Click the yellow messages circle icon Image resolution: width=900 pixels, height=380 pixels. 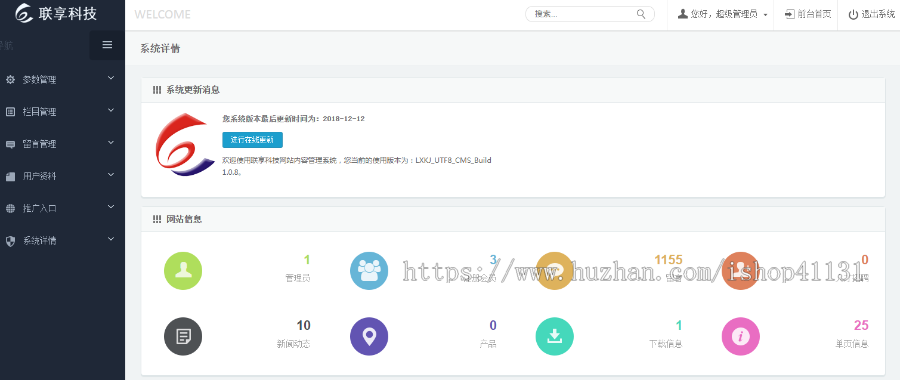tap(554, 270)
